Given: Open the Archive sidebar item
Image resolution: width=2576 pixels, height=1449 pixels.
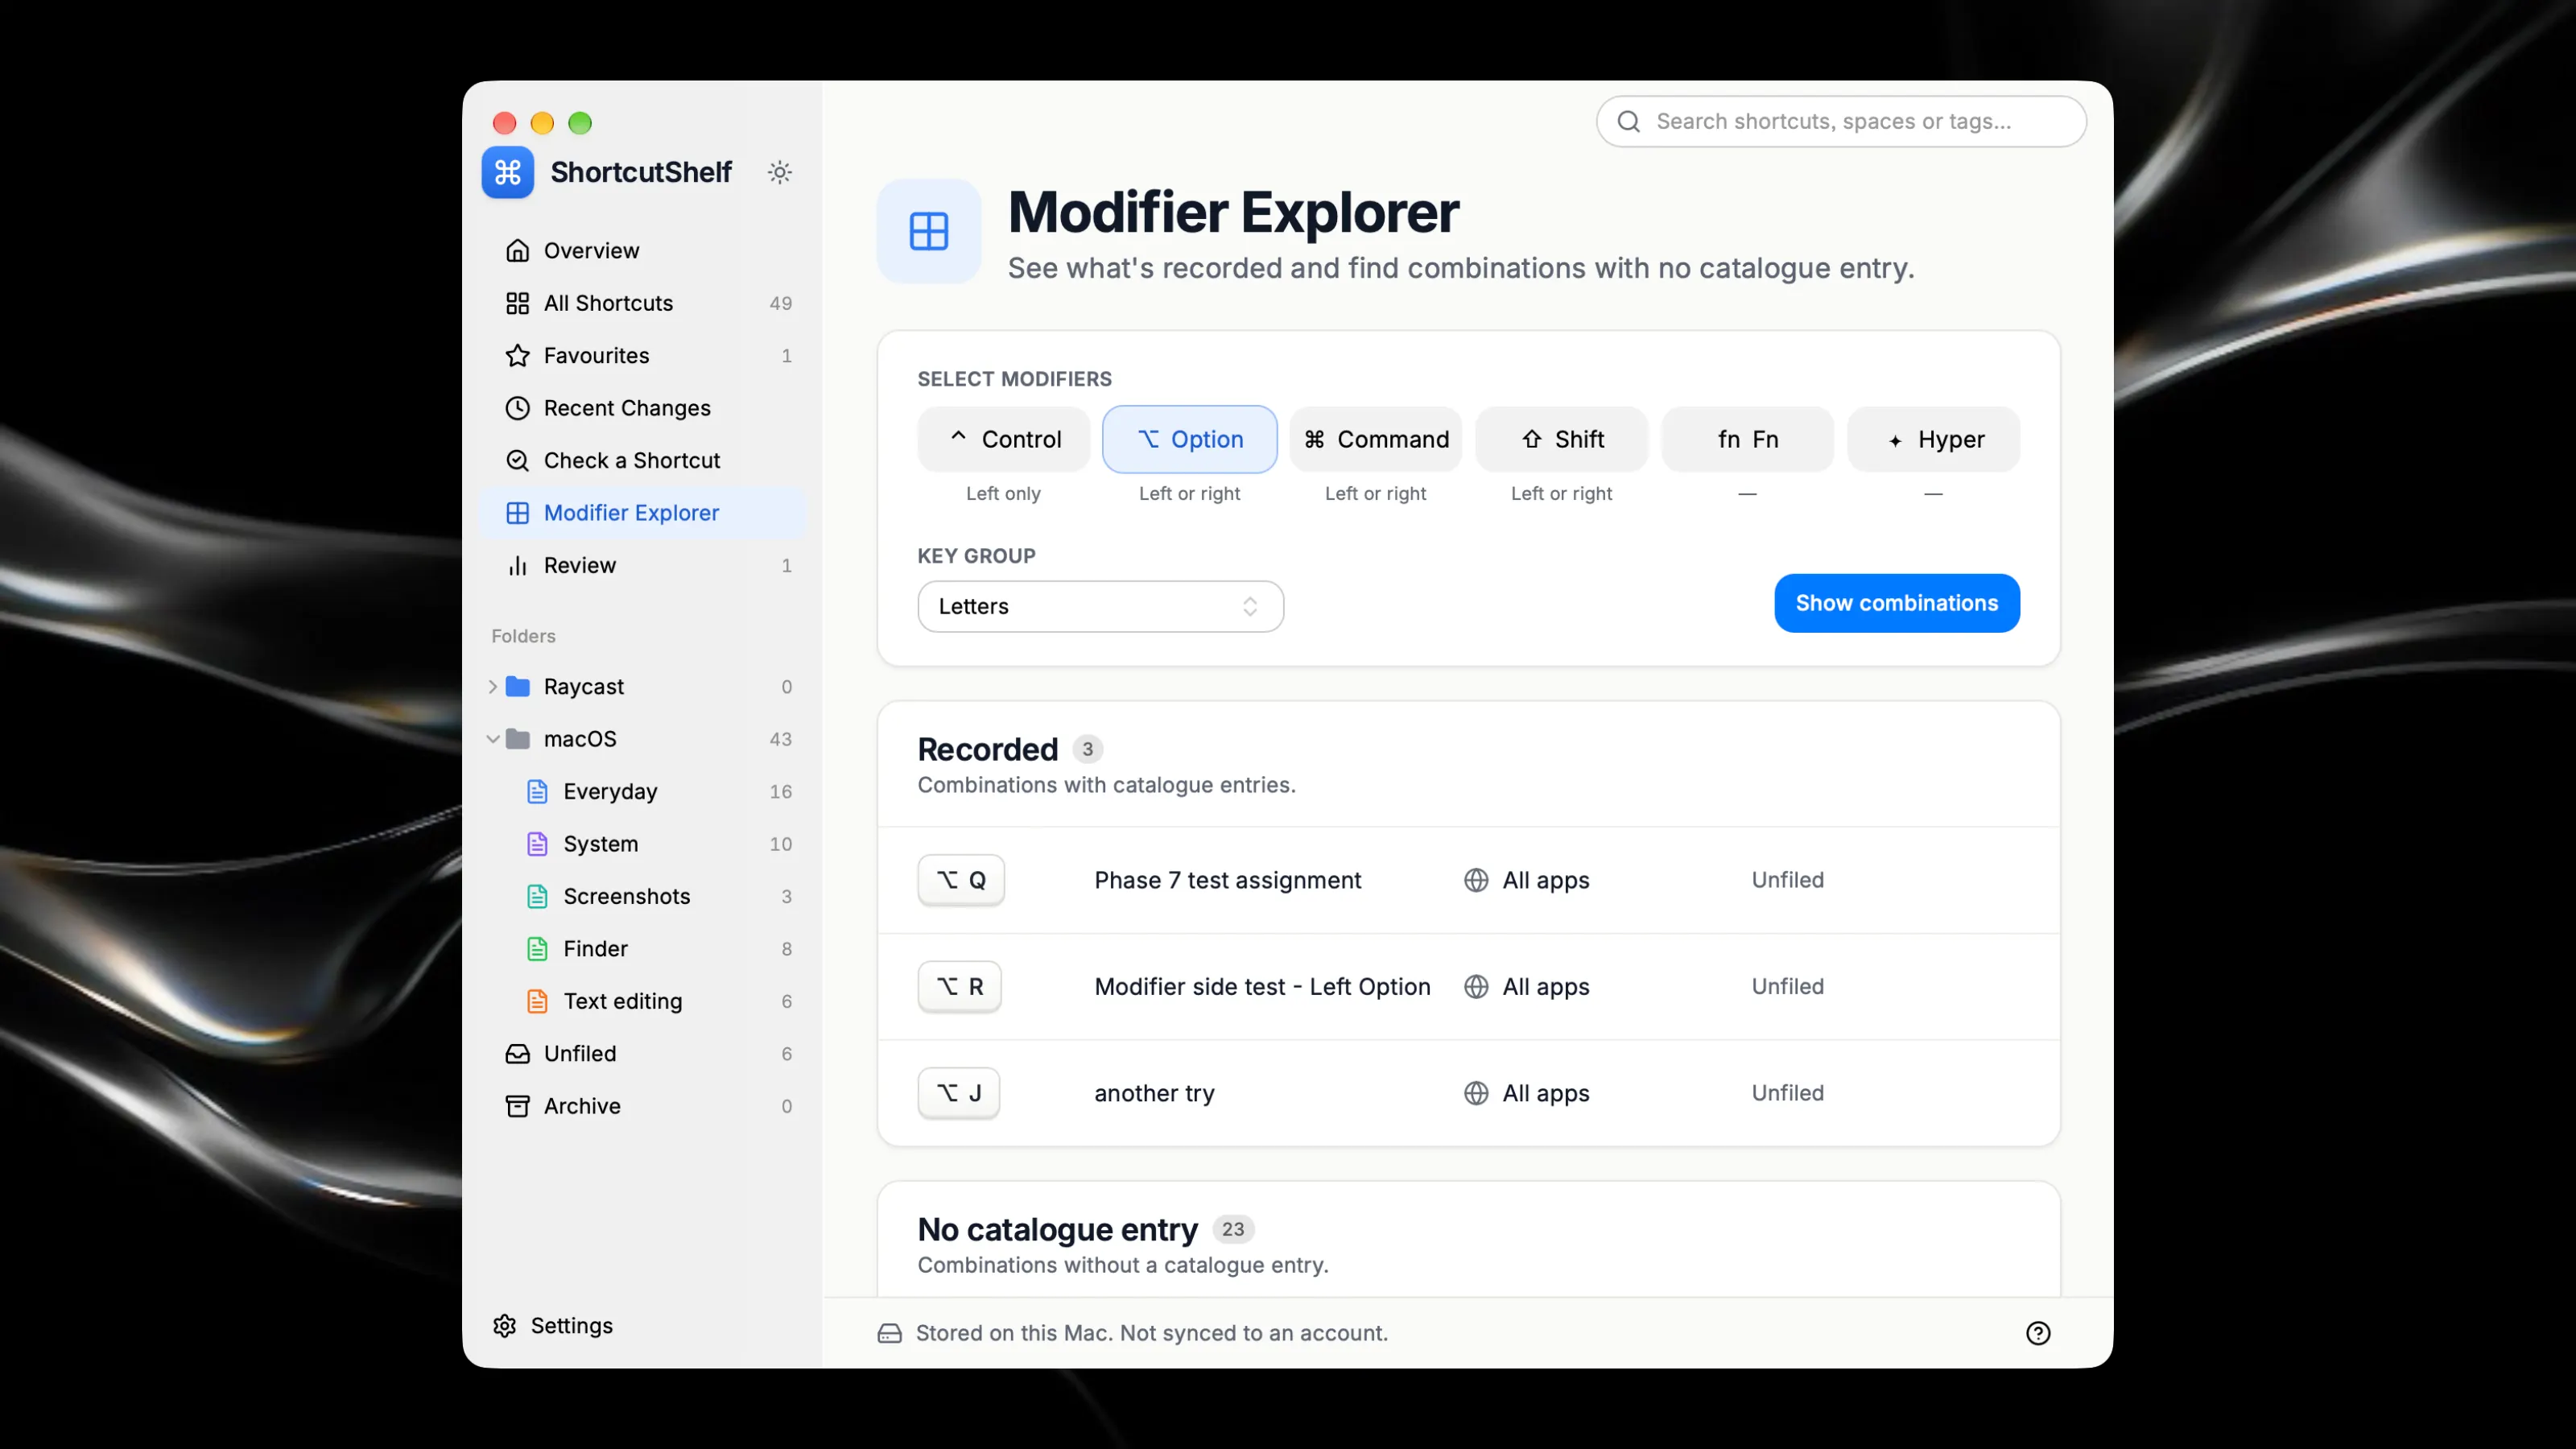Looking at the screenshot, I should pos(642,1106).
